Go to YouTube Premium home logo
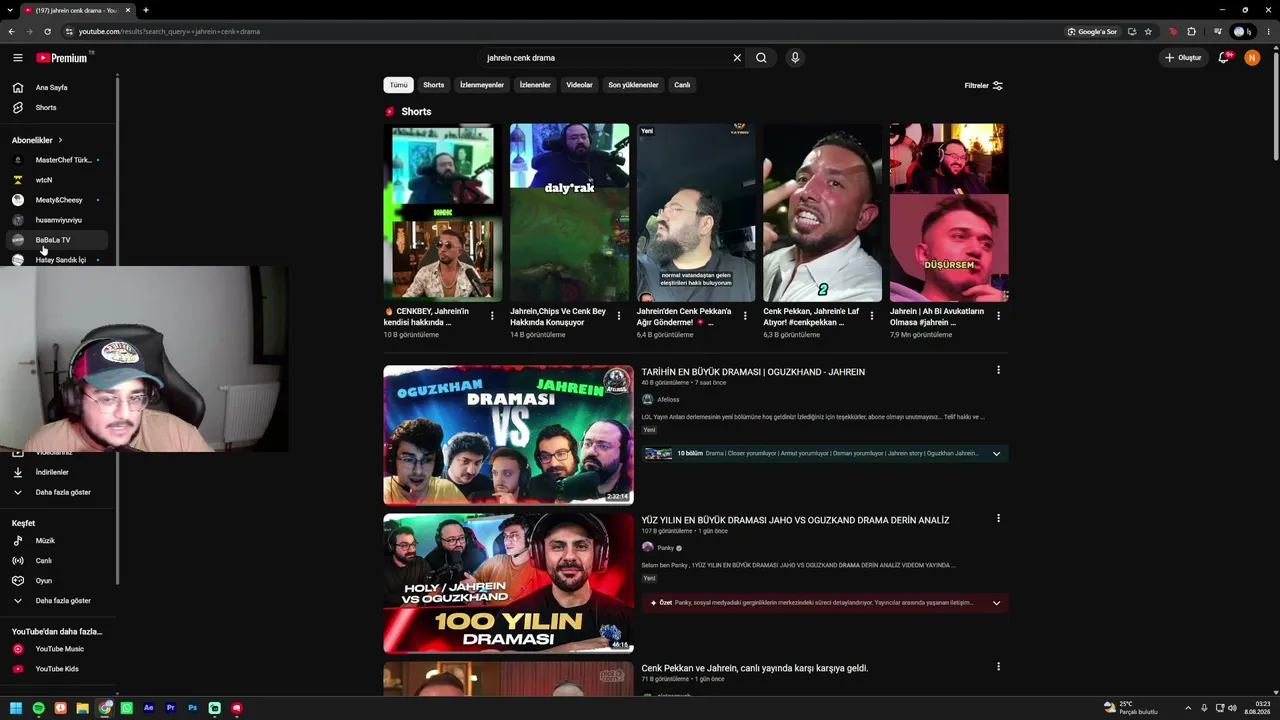Screen dimensions: 1280x720 63,58
